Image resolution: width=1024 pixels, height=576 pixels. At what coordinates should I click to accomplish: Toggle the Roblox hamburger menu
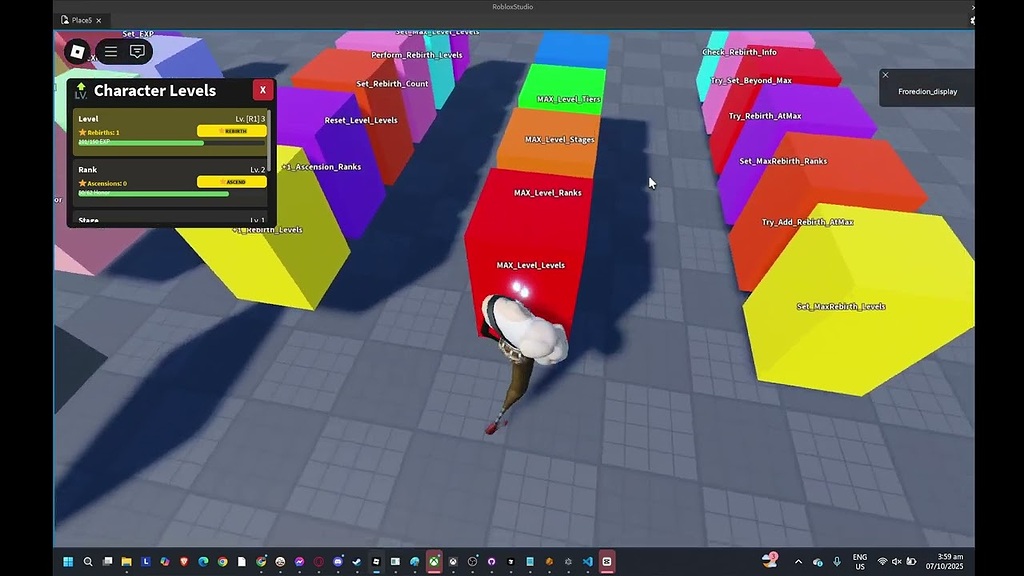click(x=110, y=51)
